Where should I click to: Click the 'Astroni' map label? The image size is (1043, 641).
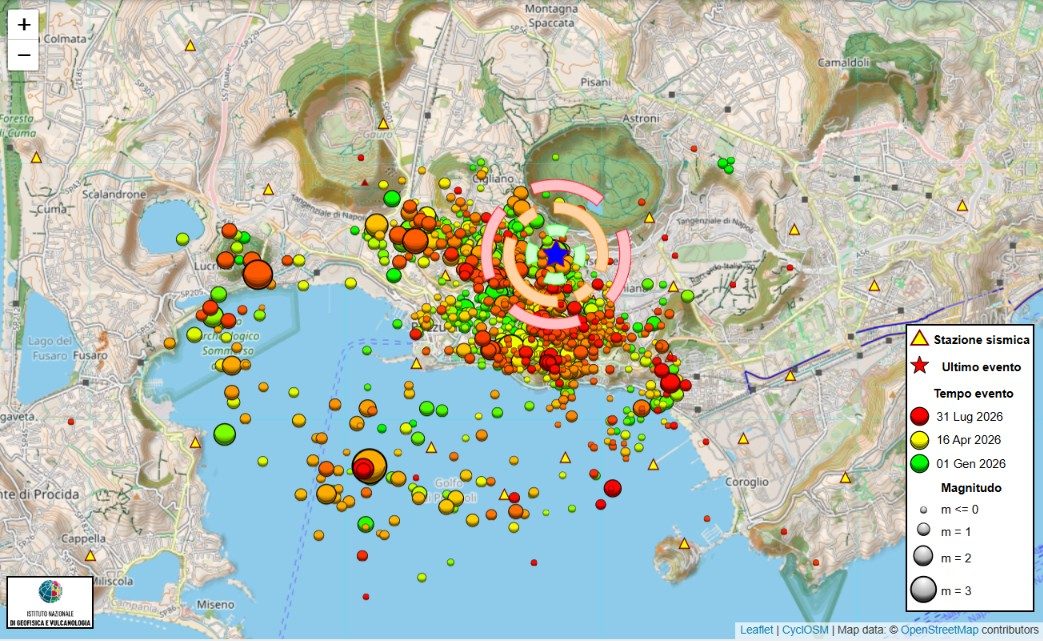[641, 118]
